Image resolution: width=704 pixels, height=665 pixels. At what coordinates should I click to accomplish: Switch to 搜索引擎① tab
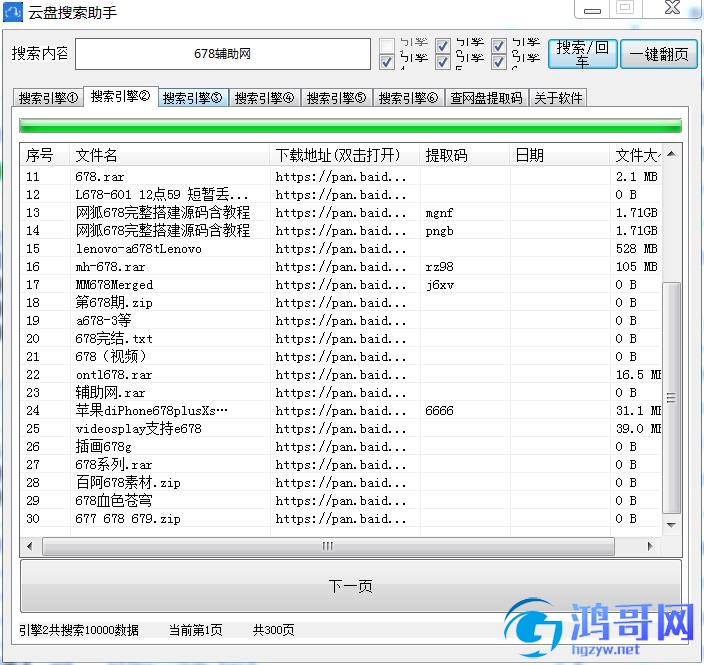tap(48, 98)
